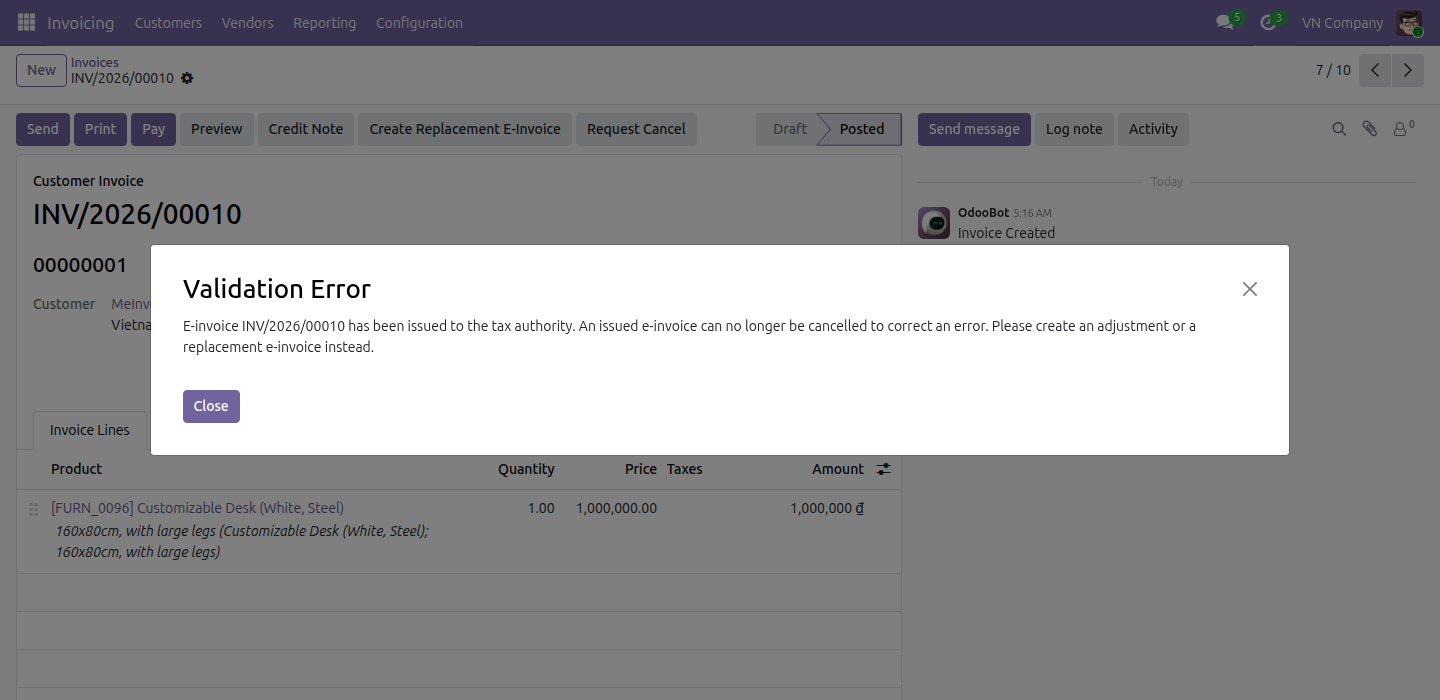Open the Configuration menu
Viewport: 1440px width, 700px height.
click(419, 22)
